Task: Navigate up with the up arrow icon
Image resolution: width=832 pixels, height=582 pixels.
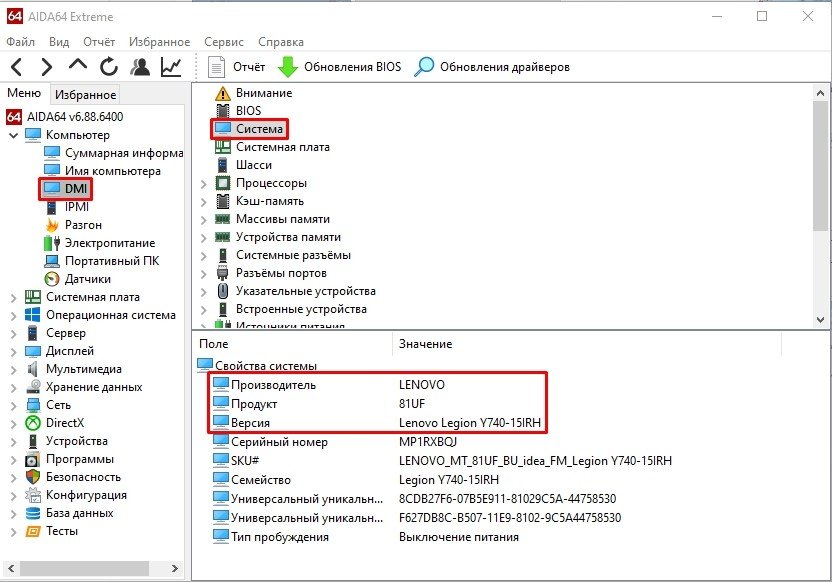Action: [78, 65]
